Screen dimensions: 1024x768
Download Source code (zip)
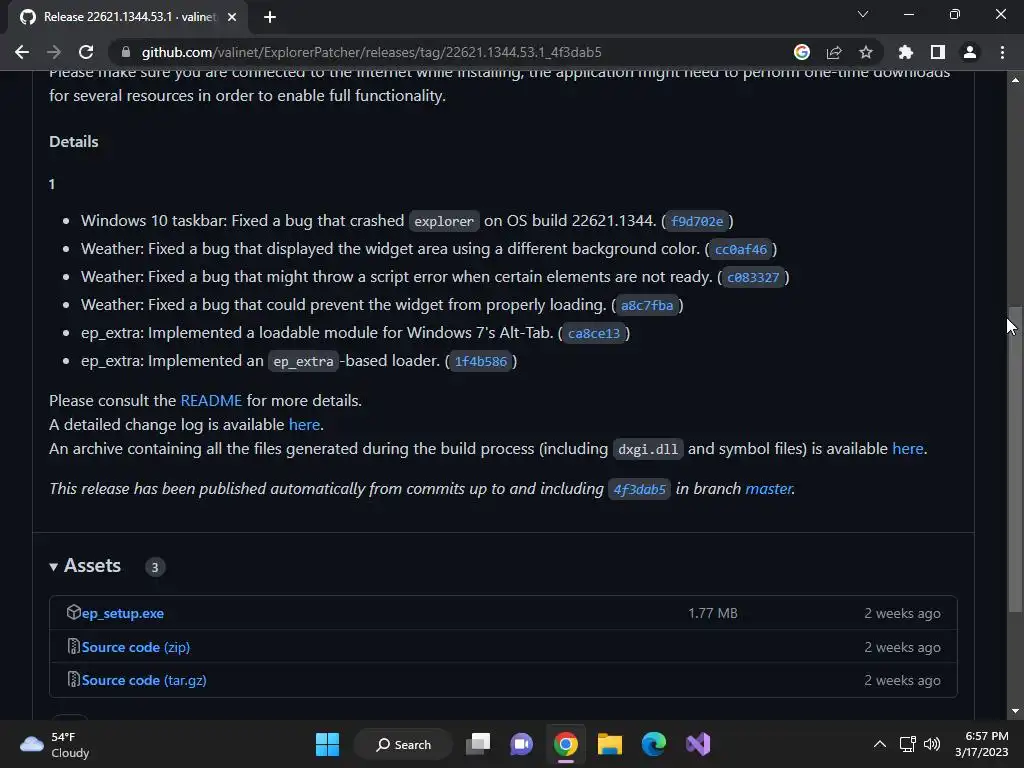coord(136,647)
